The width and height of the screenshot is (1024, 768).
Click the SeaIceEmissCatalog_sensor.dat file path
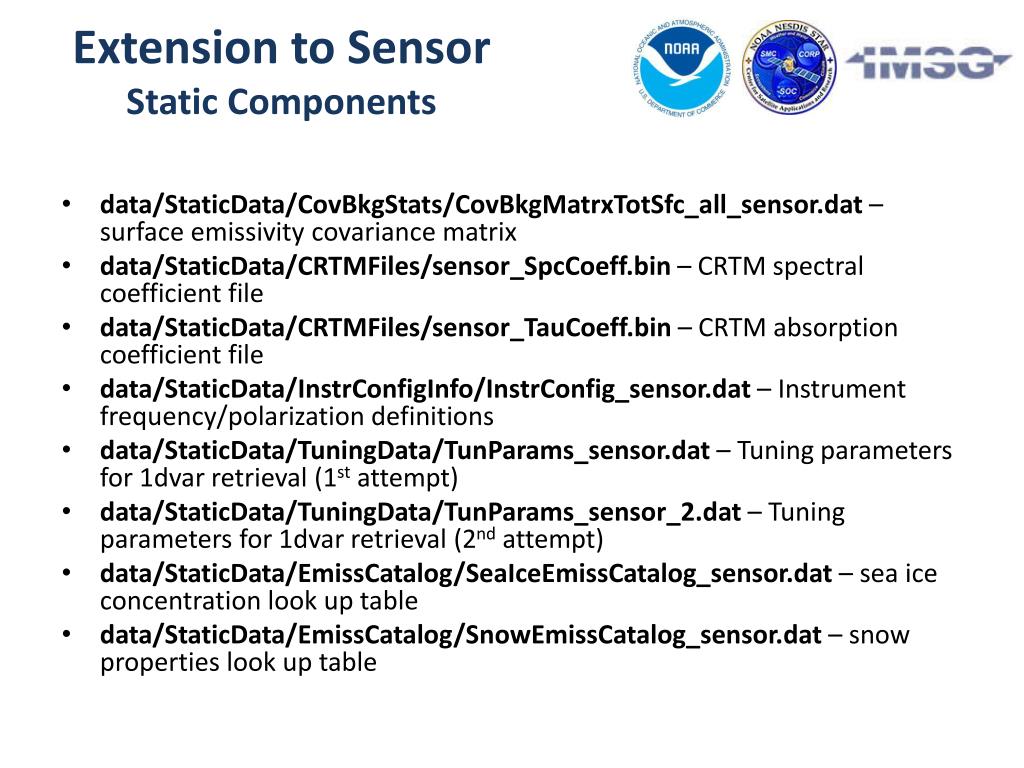click(465, 574)
